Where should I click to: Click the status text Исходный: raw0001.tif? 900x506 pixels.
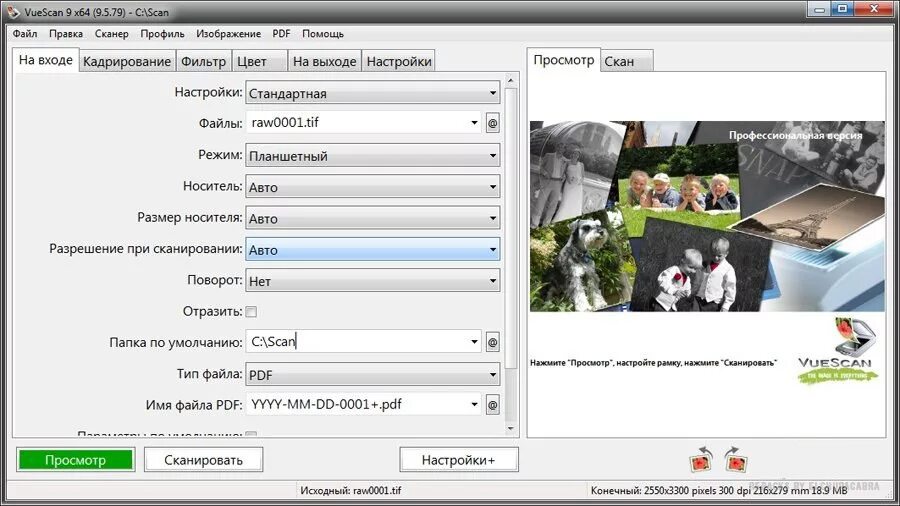pyautogui.click(x=351, y=491)
